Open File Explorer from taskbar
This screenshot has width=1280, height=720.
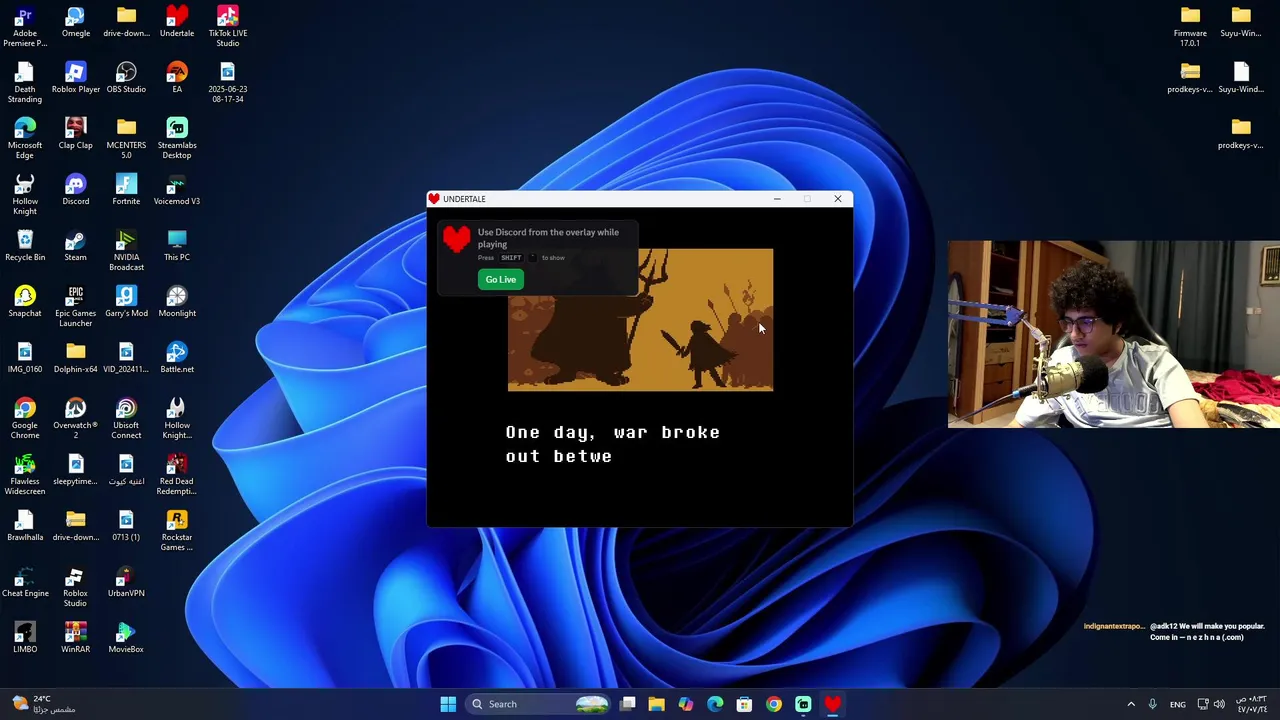click(x=656, y=704)
